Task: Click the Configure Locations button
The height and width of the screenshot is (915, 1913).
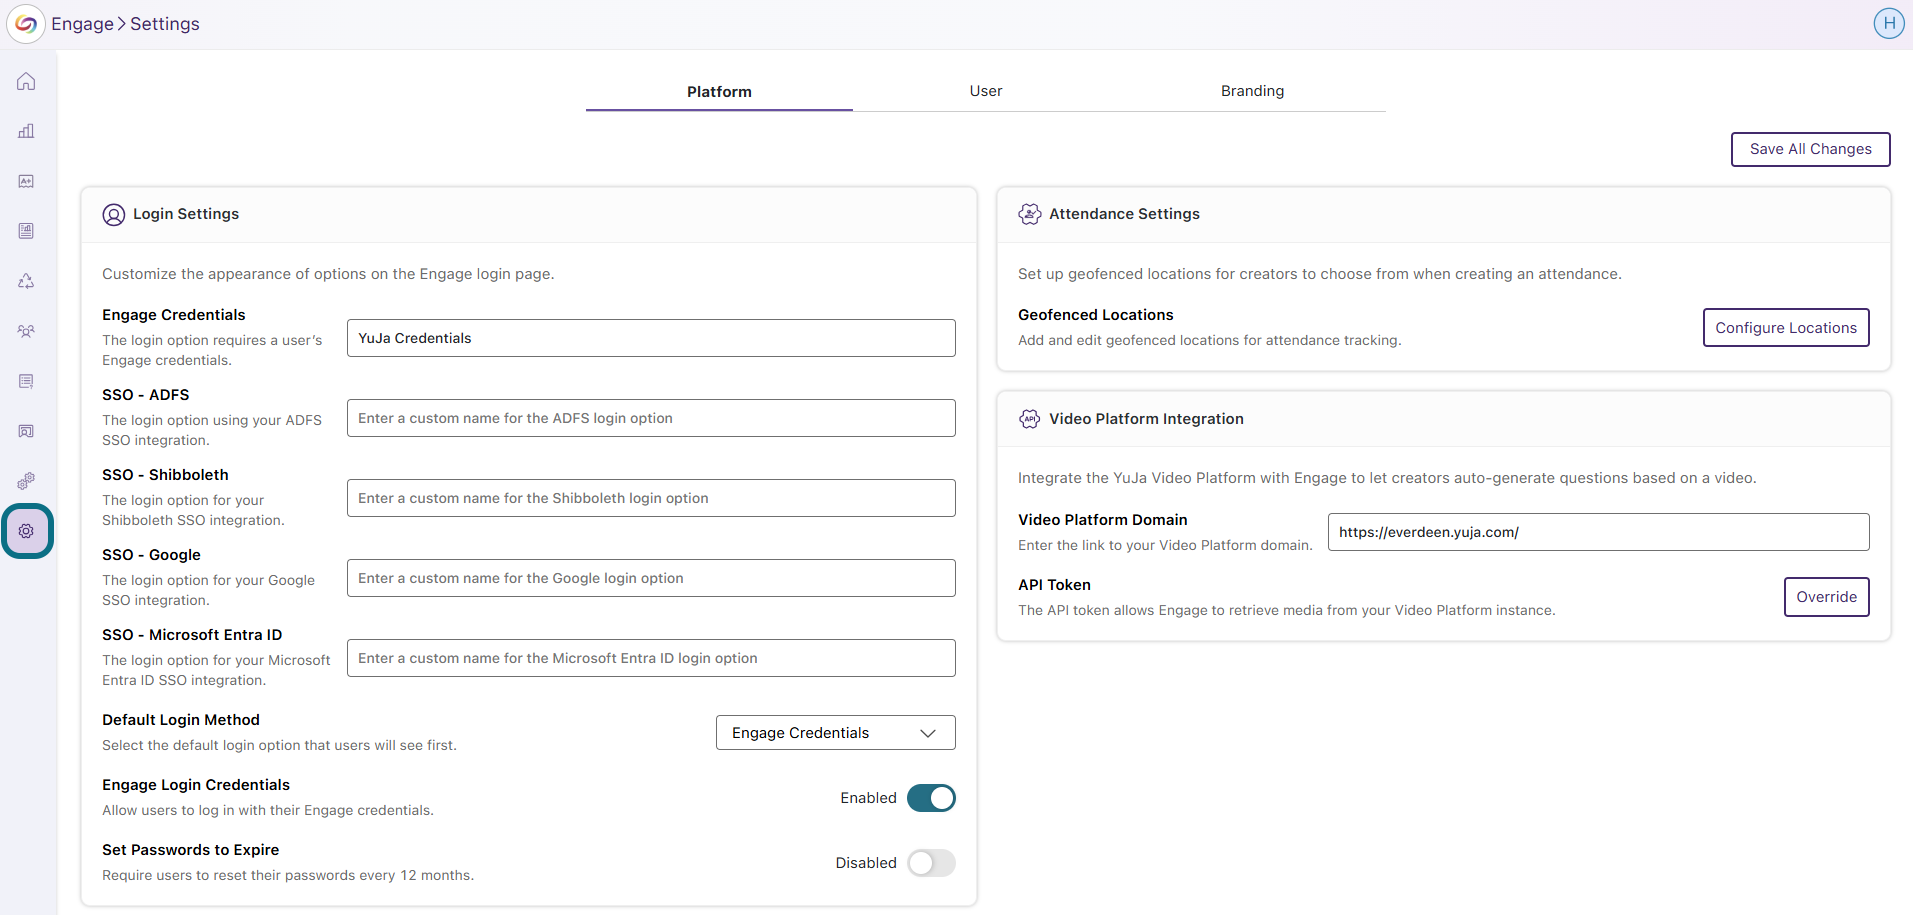Action: [x=1786, y=328]
